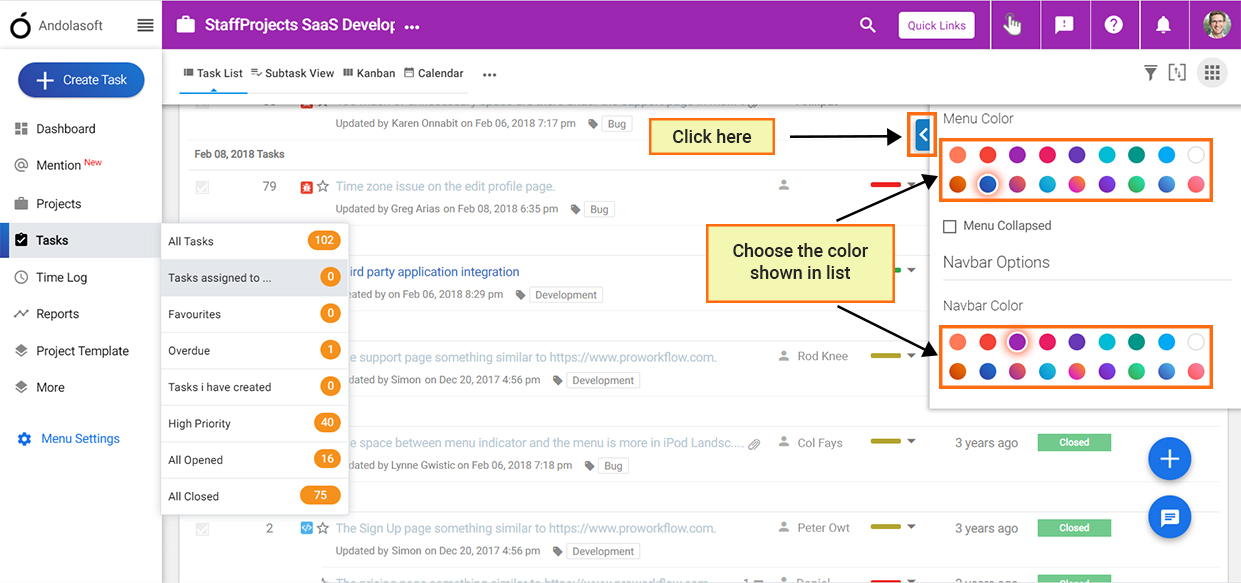Click the Reports chart icon in sidebar
1241x583 pixels.
(21, 314)
